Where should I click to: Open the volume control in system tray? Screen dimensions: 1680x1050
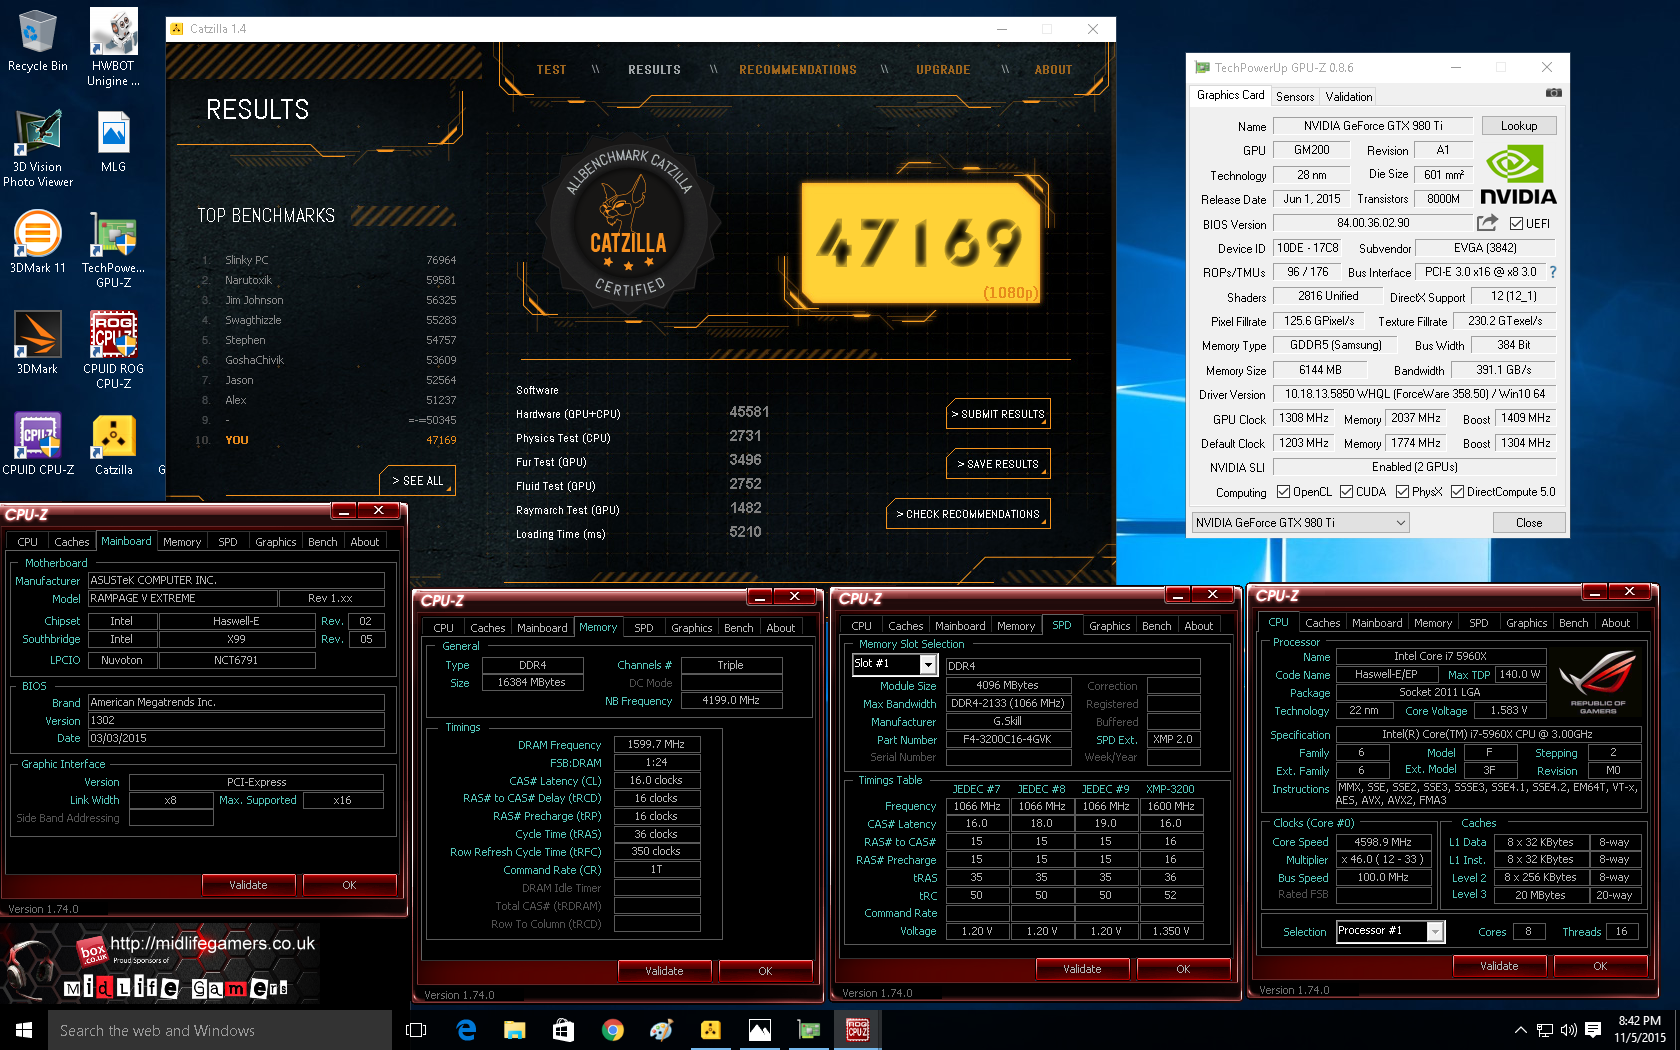[1568, 1030]
